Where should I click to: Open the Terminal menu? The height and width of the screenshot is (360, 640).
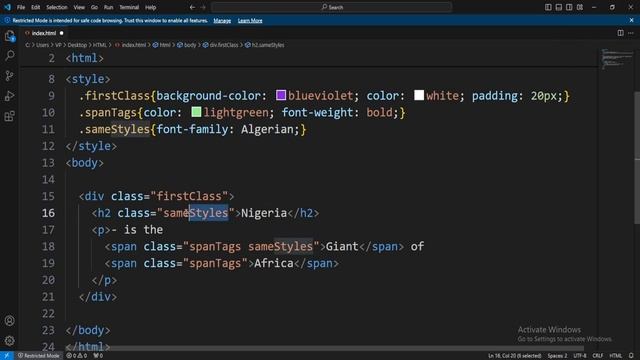(129, 7)
